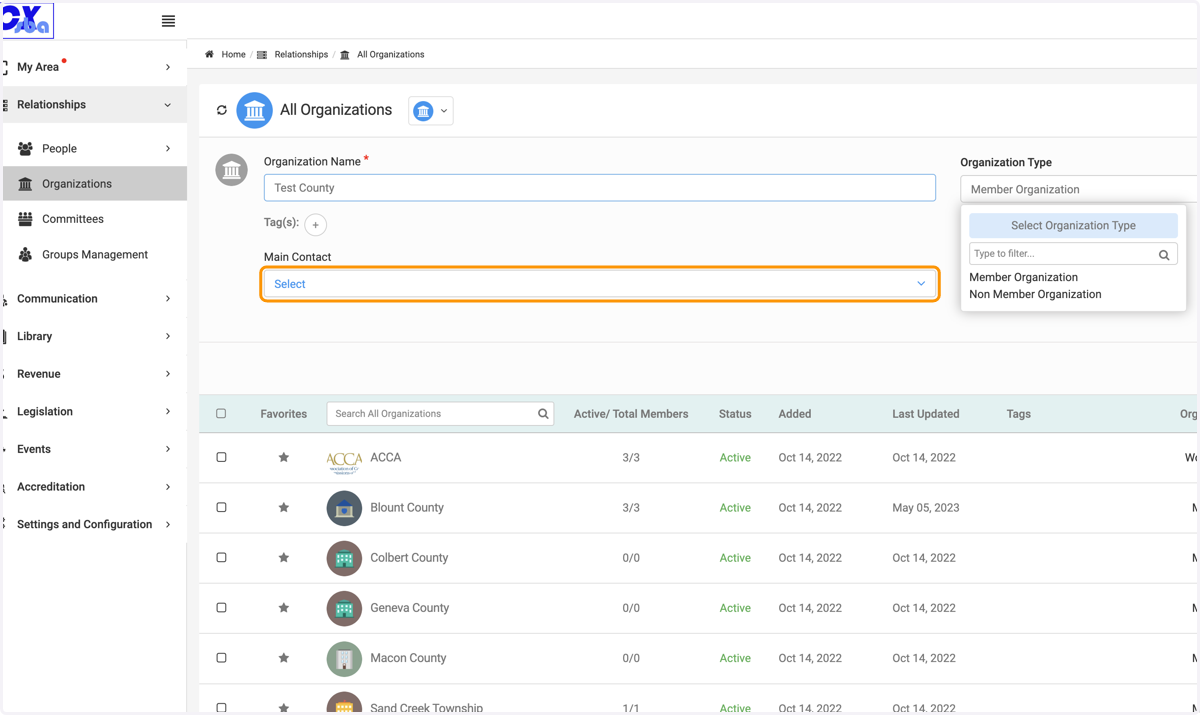Check the Geneva County row checkbox

(221, 608)
